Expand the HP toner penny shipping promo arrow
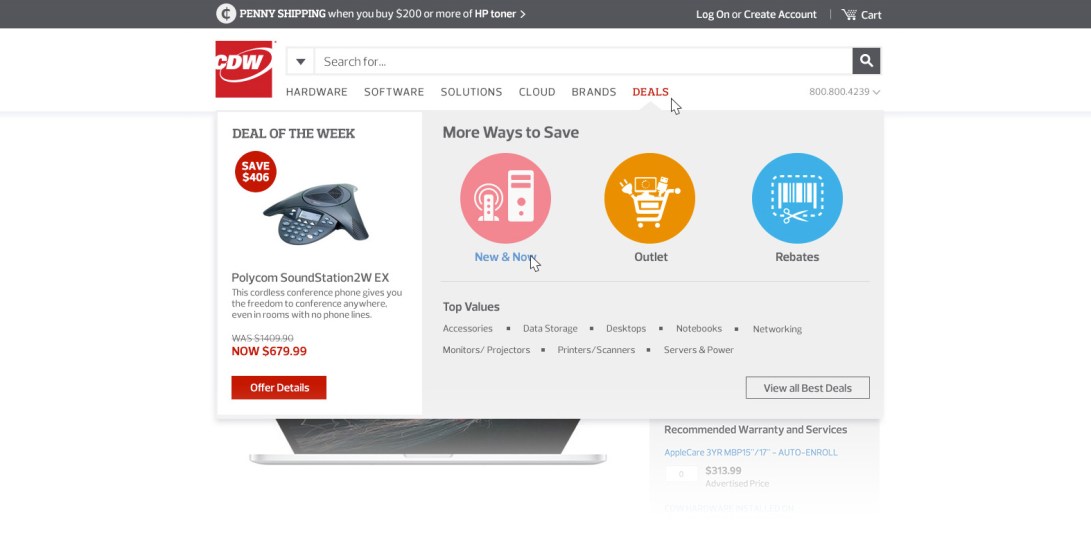This screenshot has width=1091, height=560. [523, 14]
